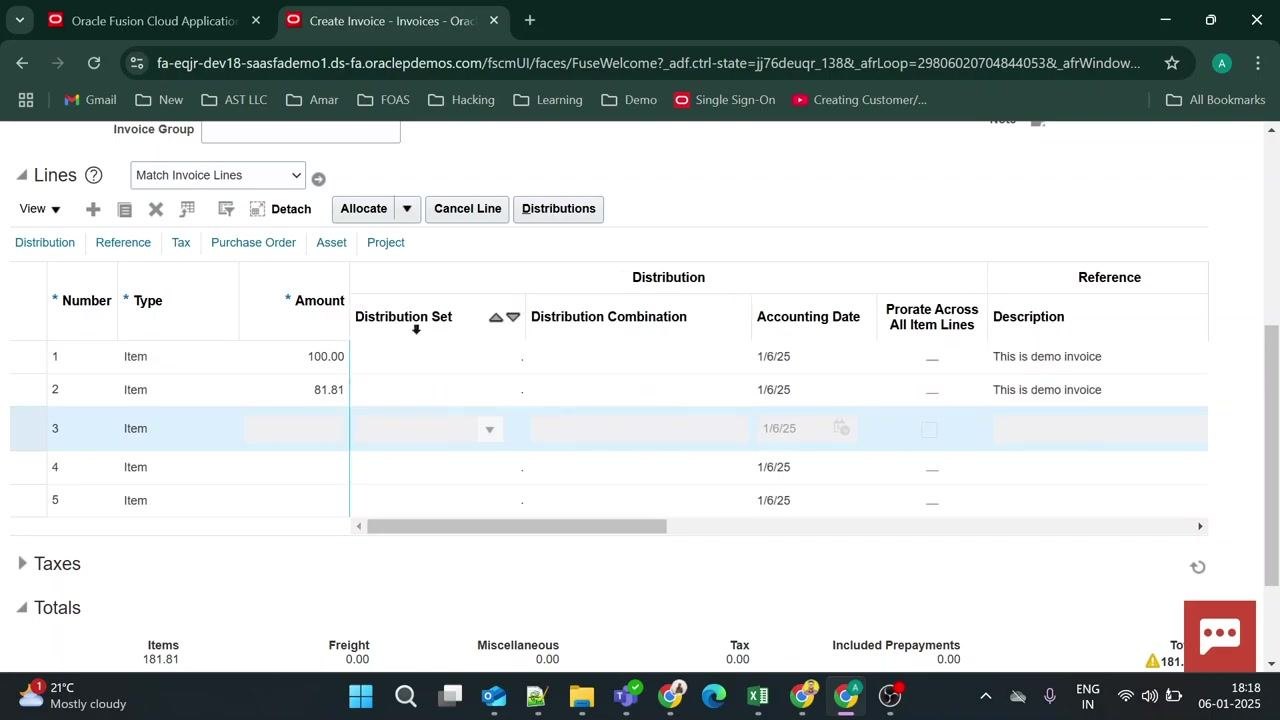Click the table horizontal scrollbar thumb
The width and height of the screenshot is (1280, 720).
516,526
